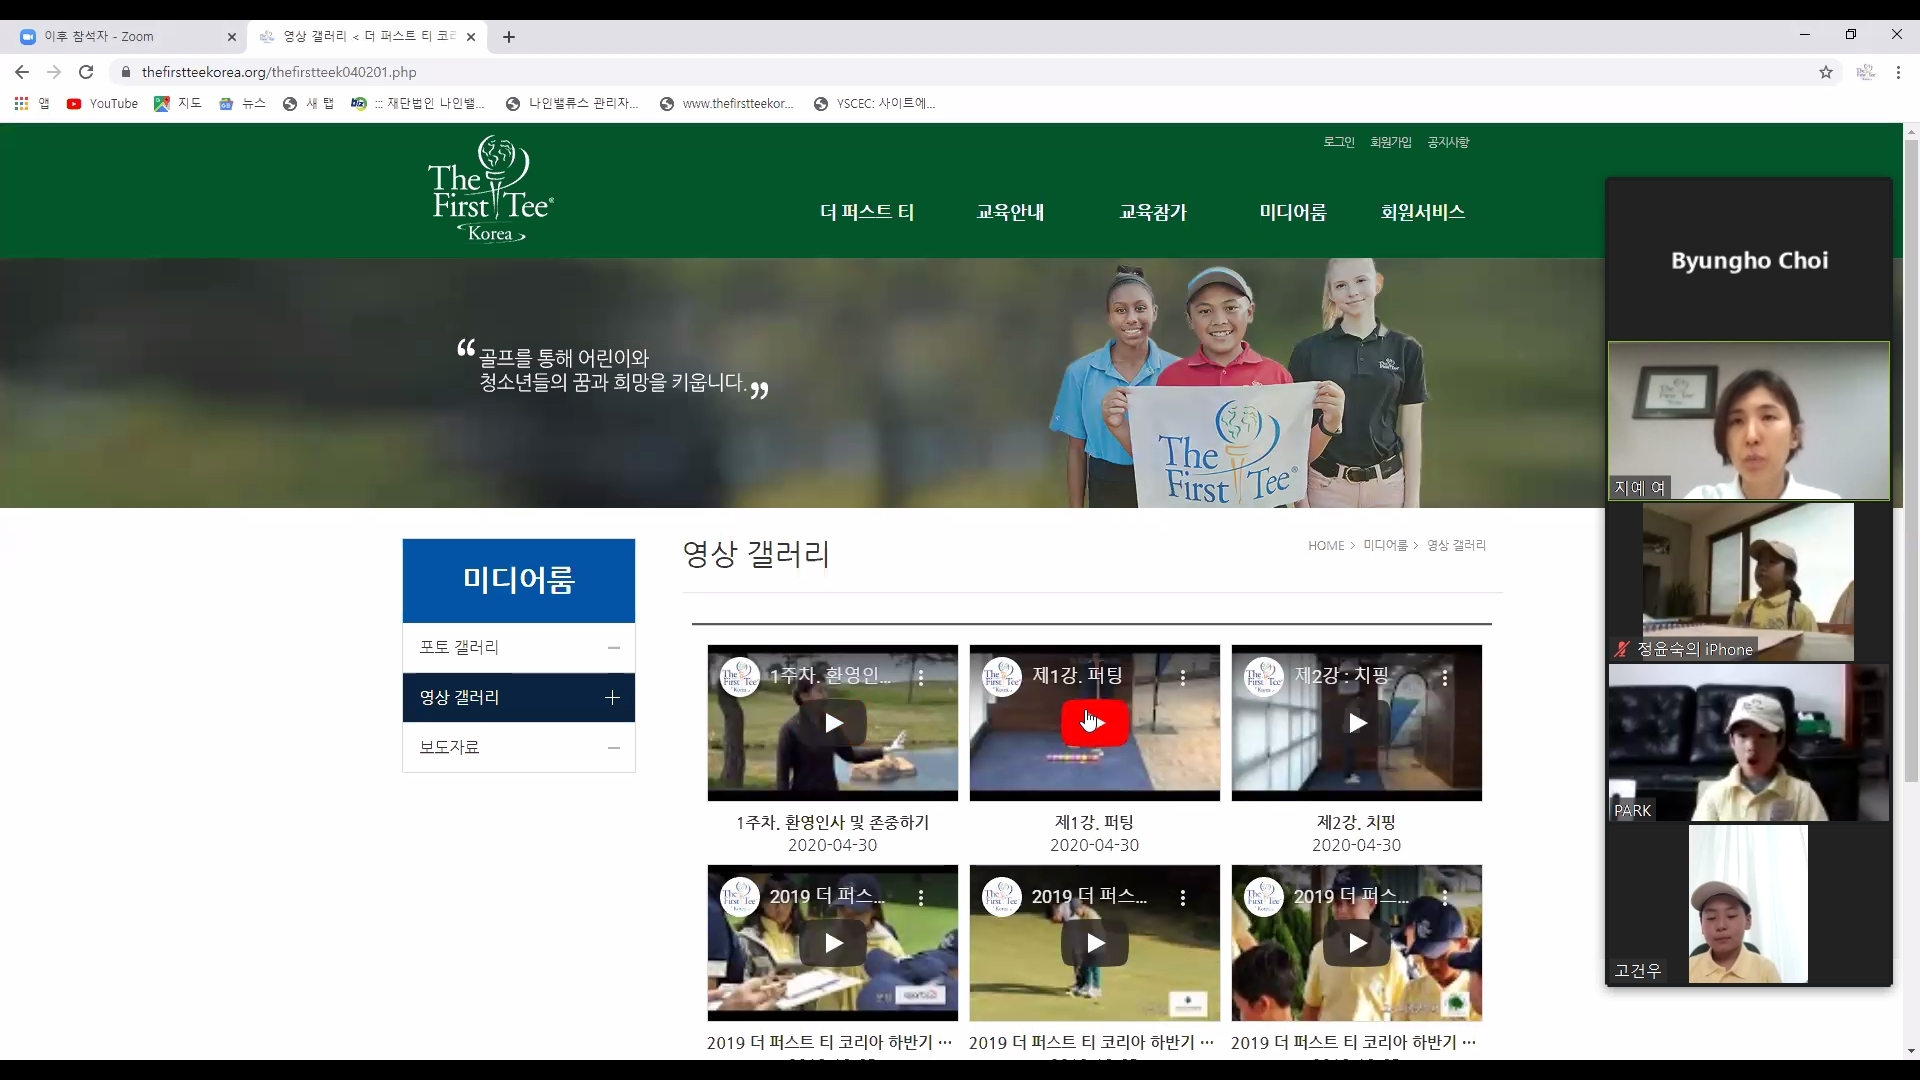This screenshot has height=1080, width=1920.
Task: Click the page vertical scrollbar thumb
Action: (1911, 460)
